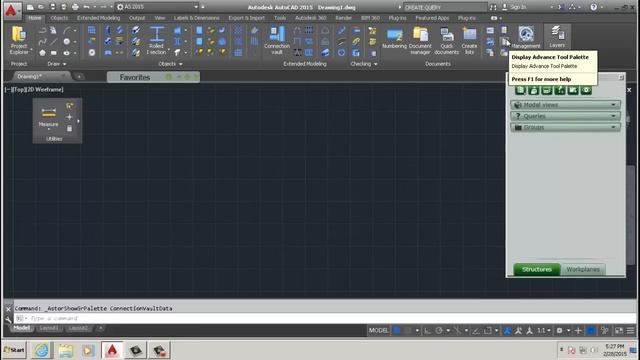Open the Help question mark icon
The height and width of the screenshot is (360, 640).
click(x=594, y=7)
